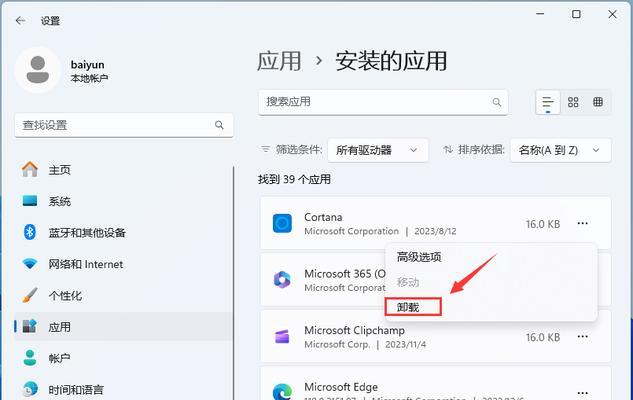This screenshot has width=633, height=400.
Task: Click the baiyun username text
Action: [88, 65]
